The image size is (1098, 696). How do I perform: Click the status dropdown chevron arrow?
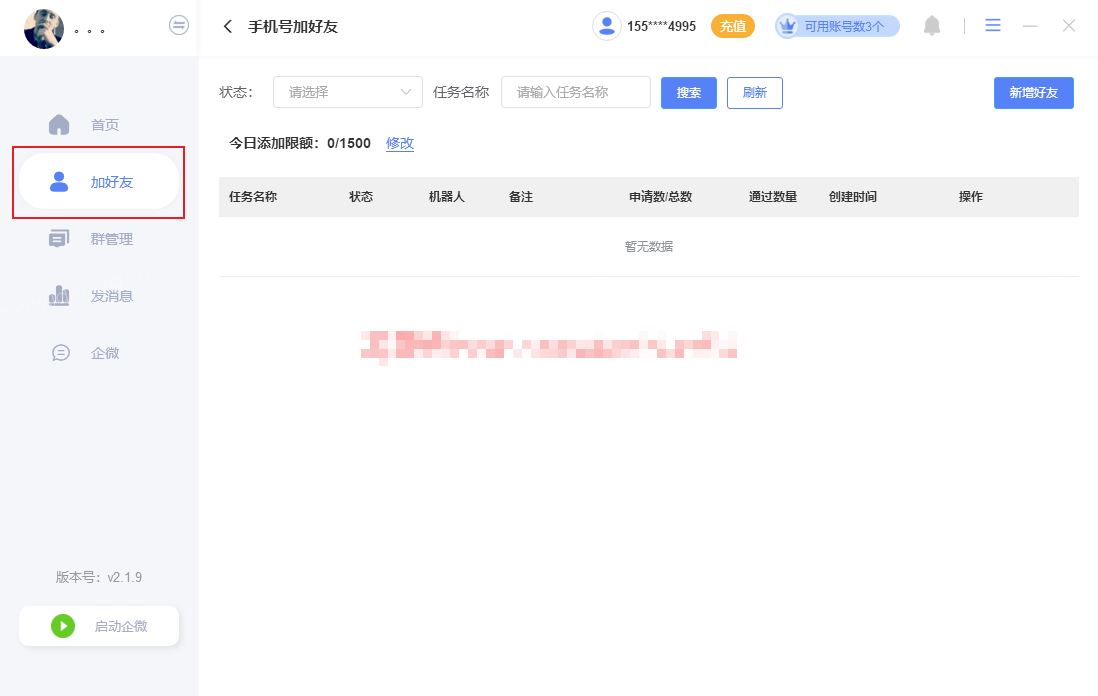[x=405, y=92]
